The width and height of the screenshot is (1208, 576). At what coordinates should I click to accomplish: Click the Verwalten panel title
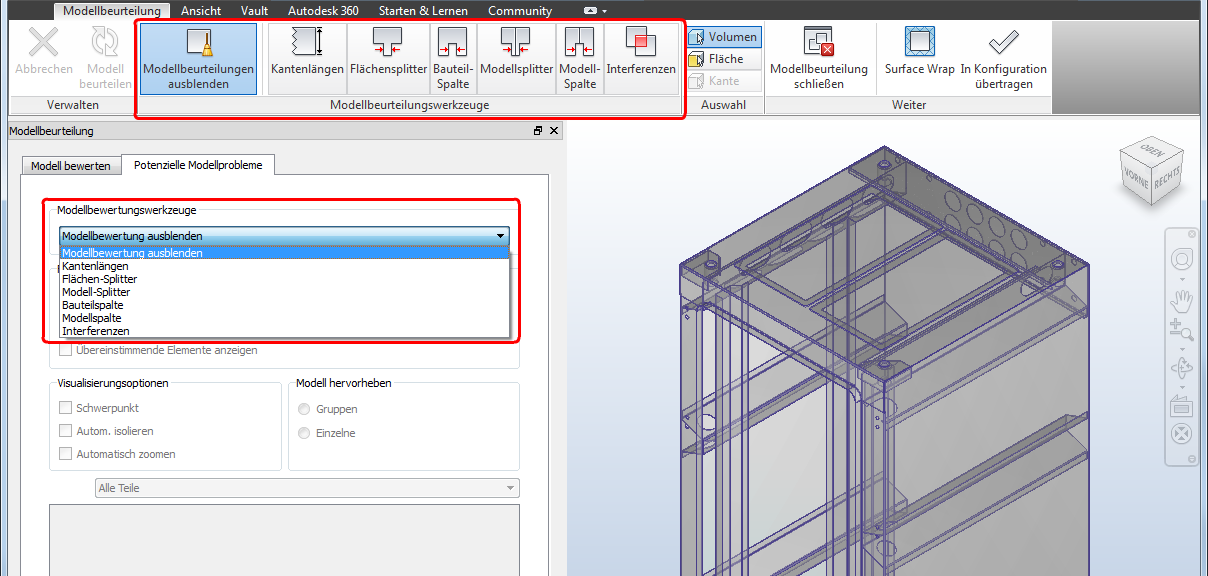click(x=73, y=105)
